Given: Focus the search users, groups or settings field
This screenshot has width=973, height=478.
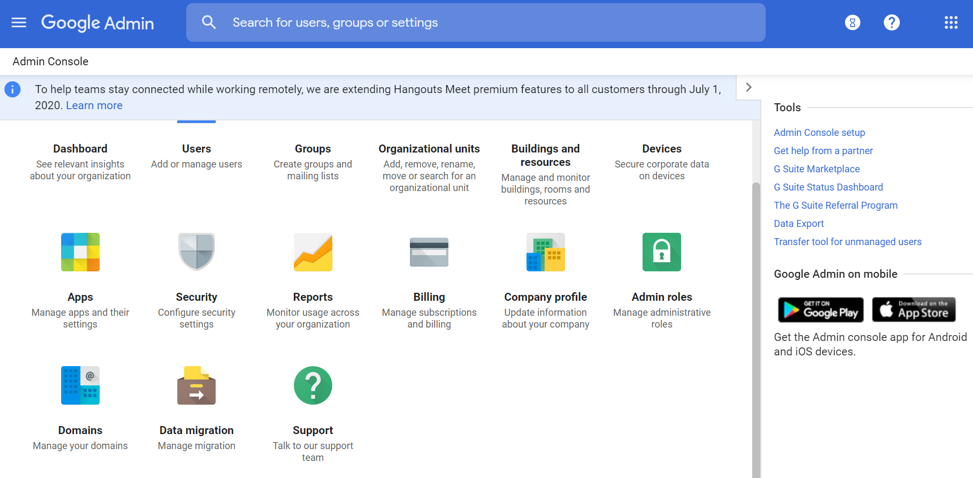Looking at the screenshot, I should pos(475,23).
